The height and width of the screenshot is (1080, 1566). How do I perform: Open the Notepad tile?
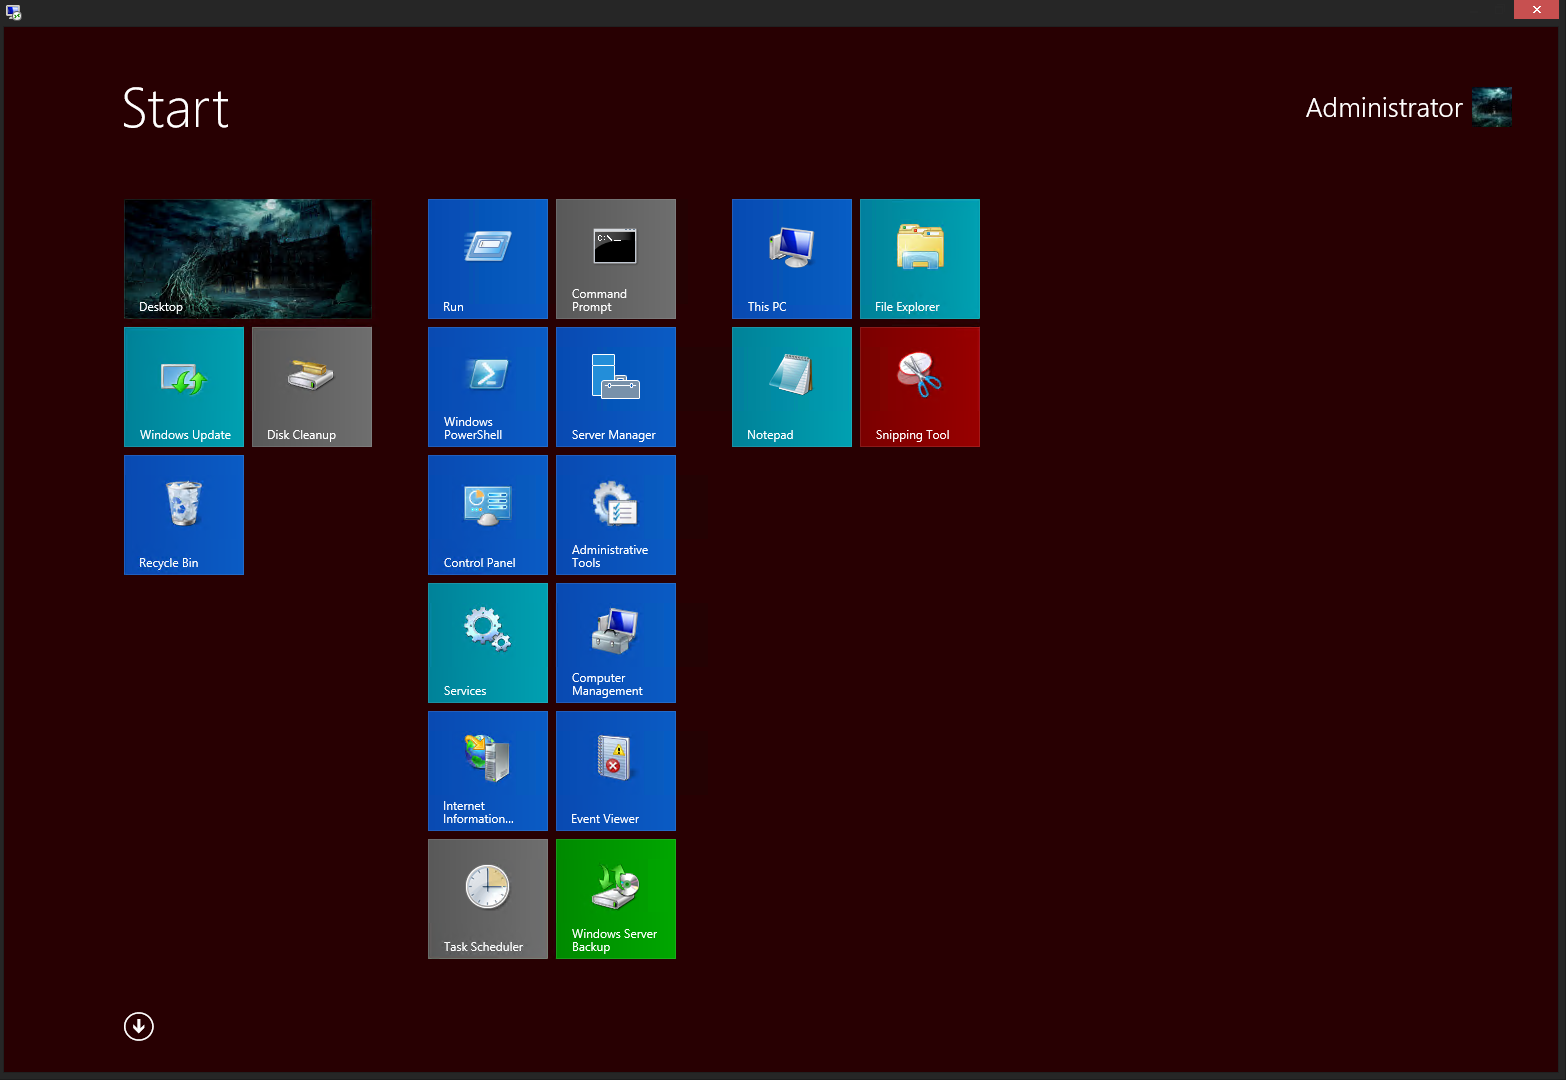tap(792, 387)
